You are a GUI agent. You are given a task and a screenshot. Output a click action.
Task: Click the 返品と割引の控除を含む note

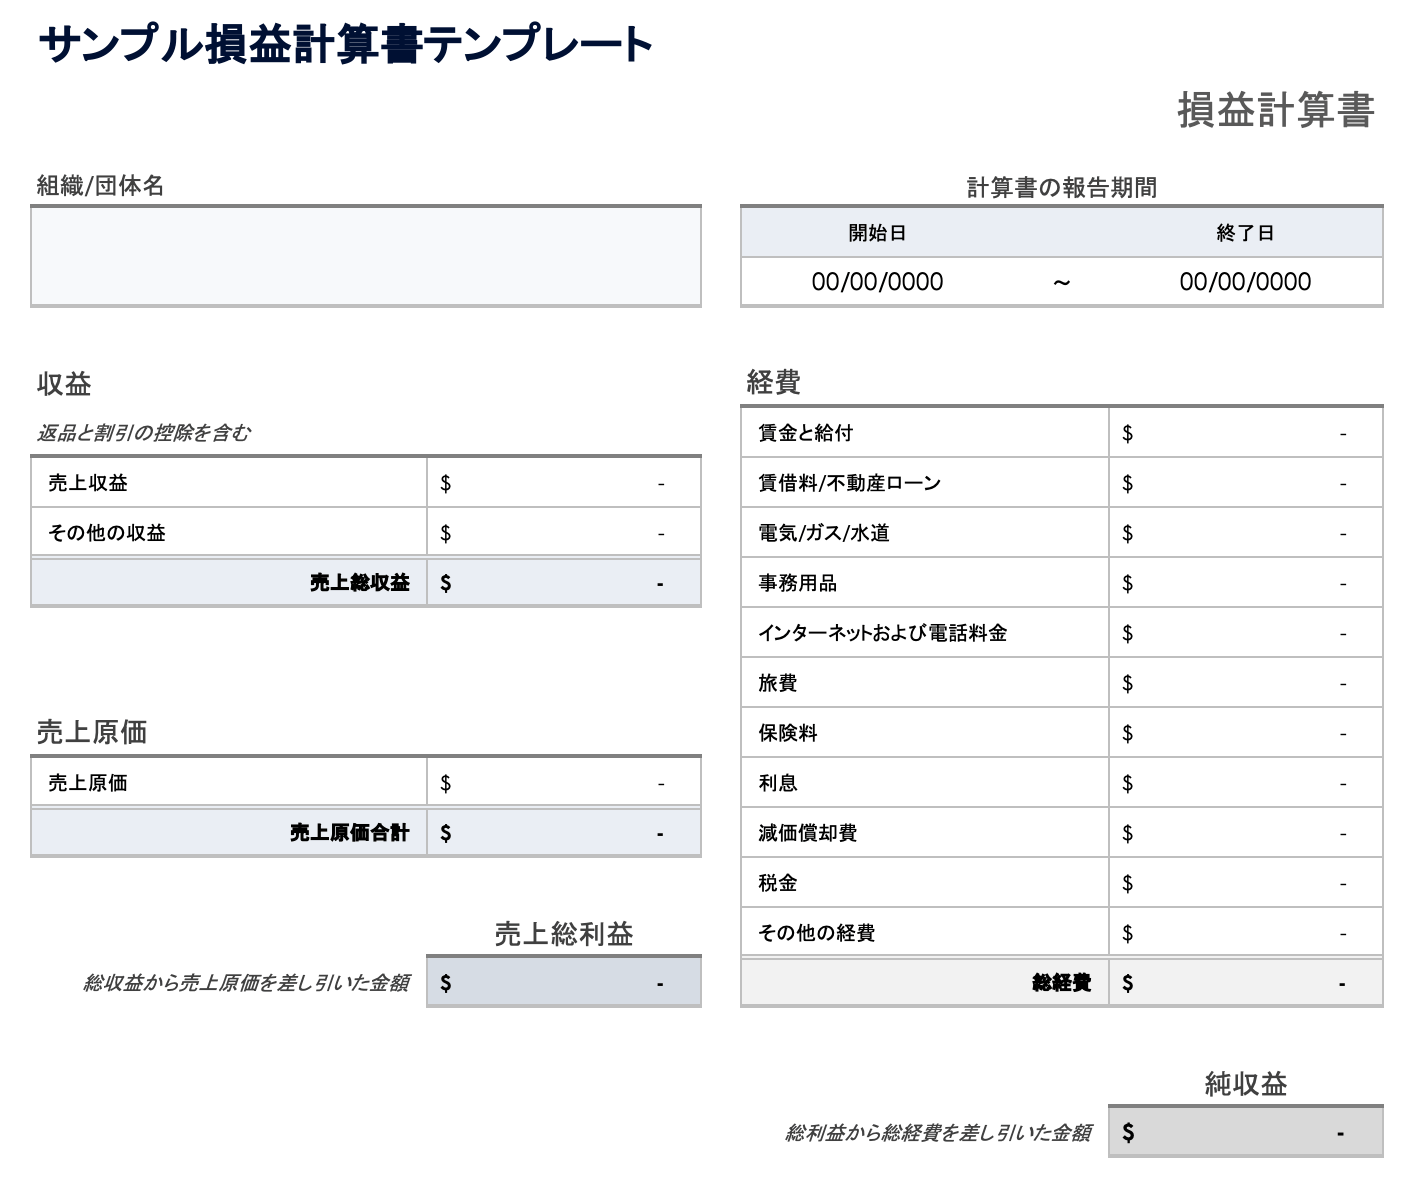coord(144,433)
